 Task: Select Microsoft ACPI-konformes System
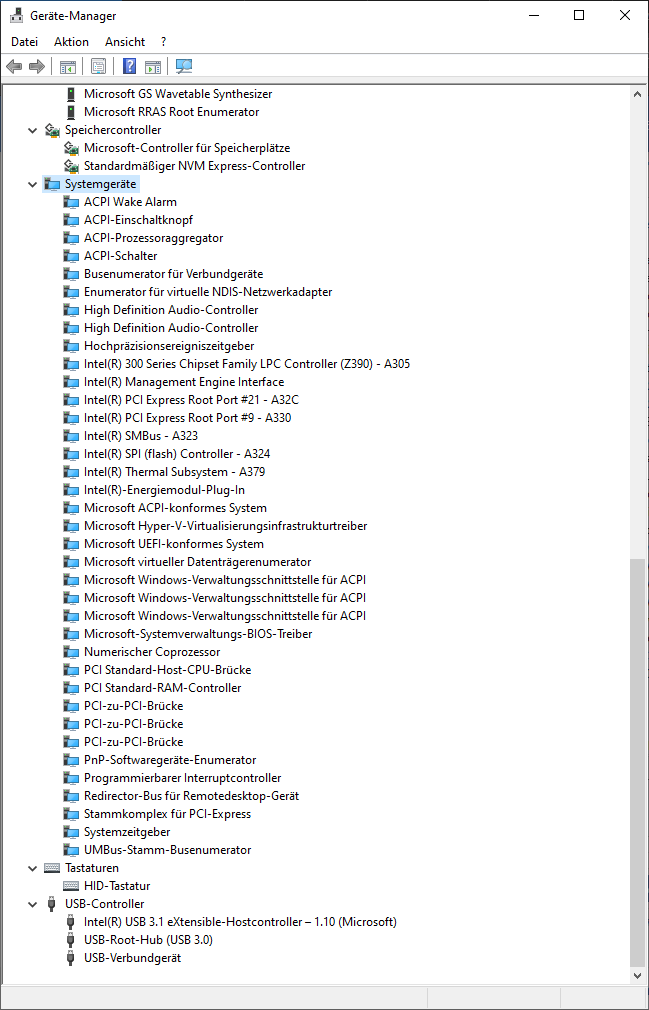coord(175,508)
